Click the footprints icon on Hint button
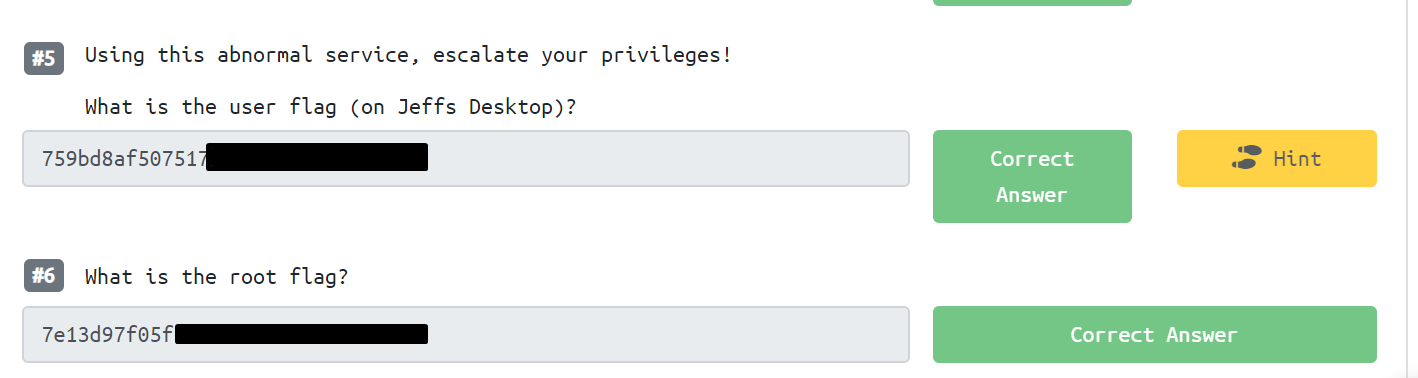 coord(1246,158)
